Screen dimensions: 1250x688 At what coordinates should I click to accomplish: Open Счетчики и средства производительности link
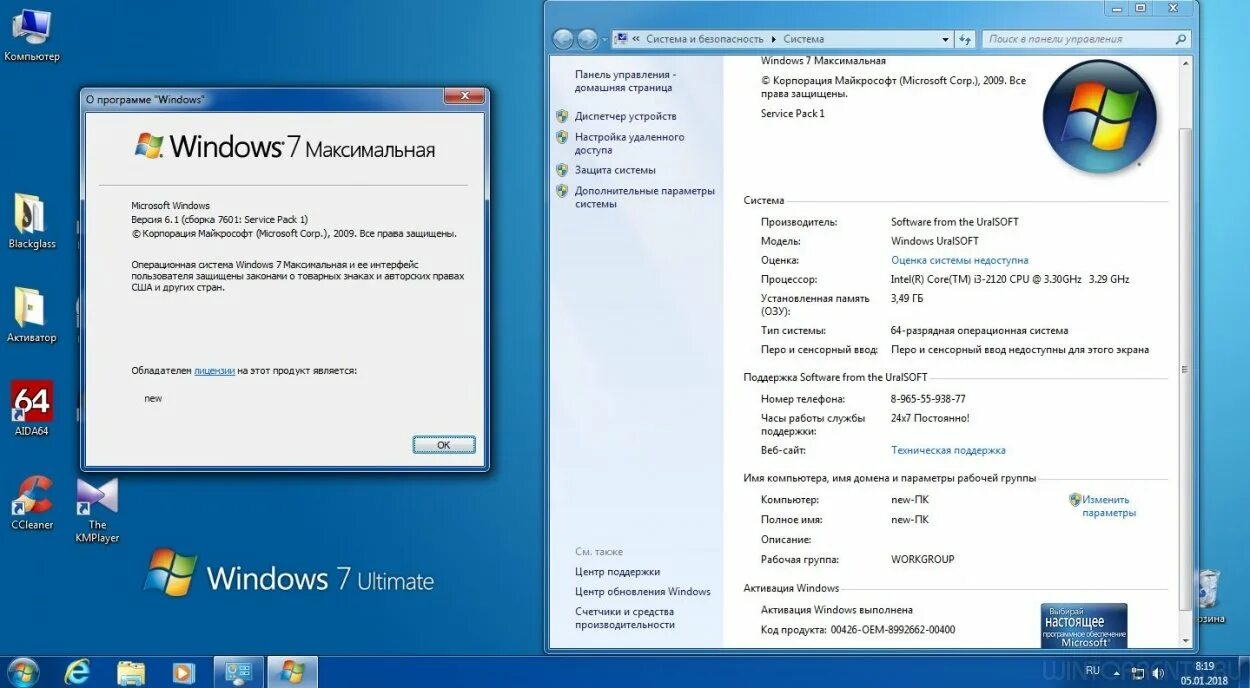click(x=624, y=618)
